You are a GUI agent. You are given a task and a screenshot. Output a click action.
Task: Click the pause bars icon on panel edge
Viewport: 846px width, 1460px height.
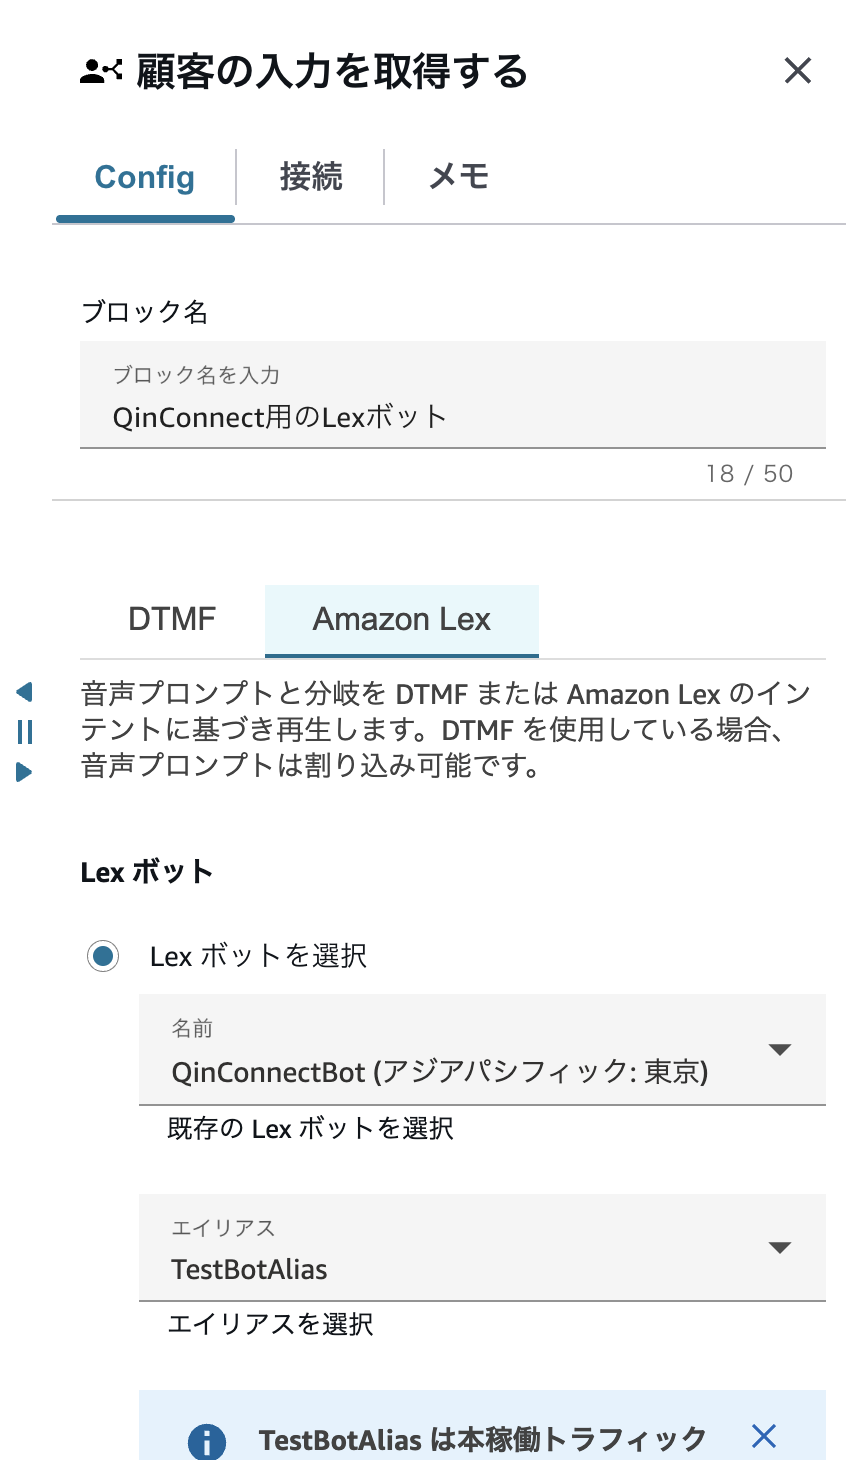pyautogui.click(x=25, y=732)
